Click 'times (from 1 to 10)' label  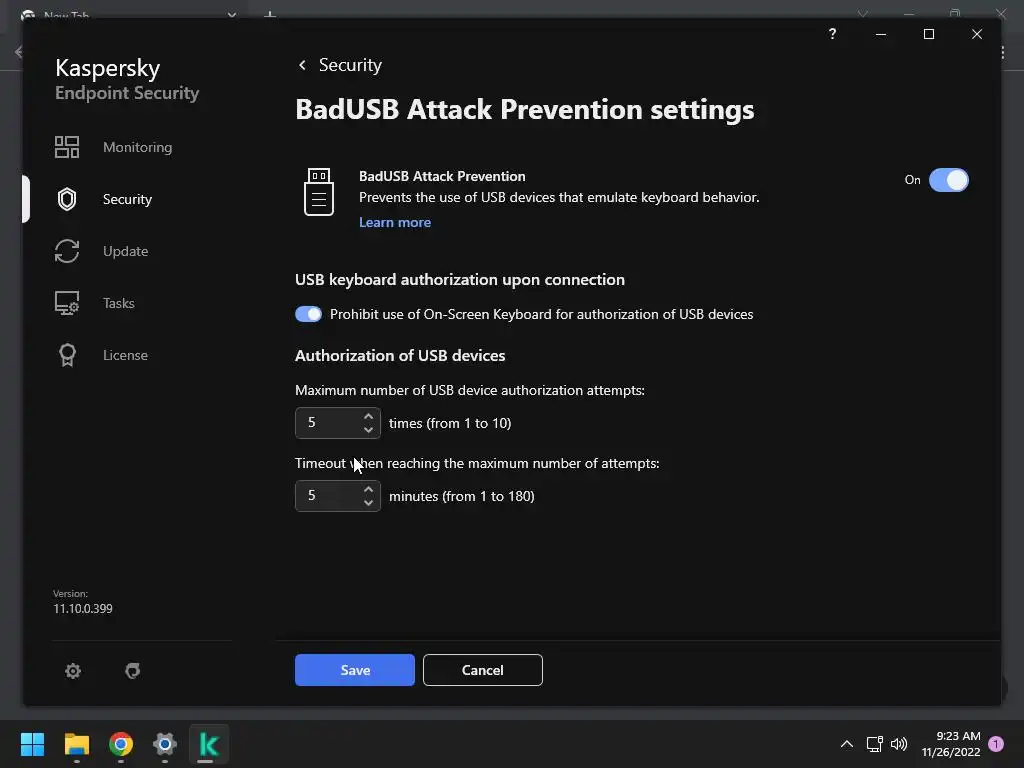point(450,423)
